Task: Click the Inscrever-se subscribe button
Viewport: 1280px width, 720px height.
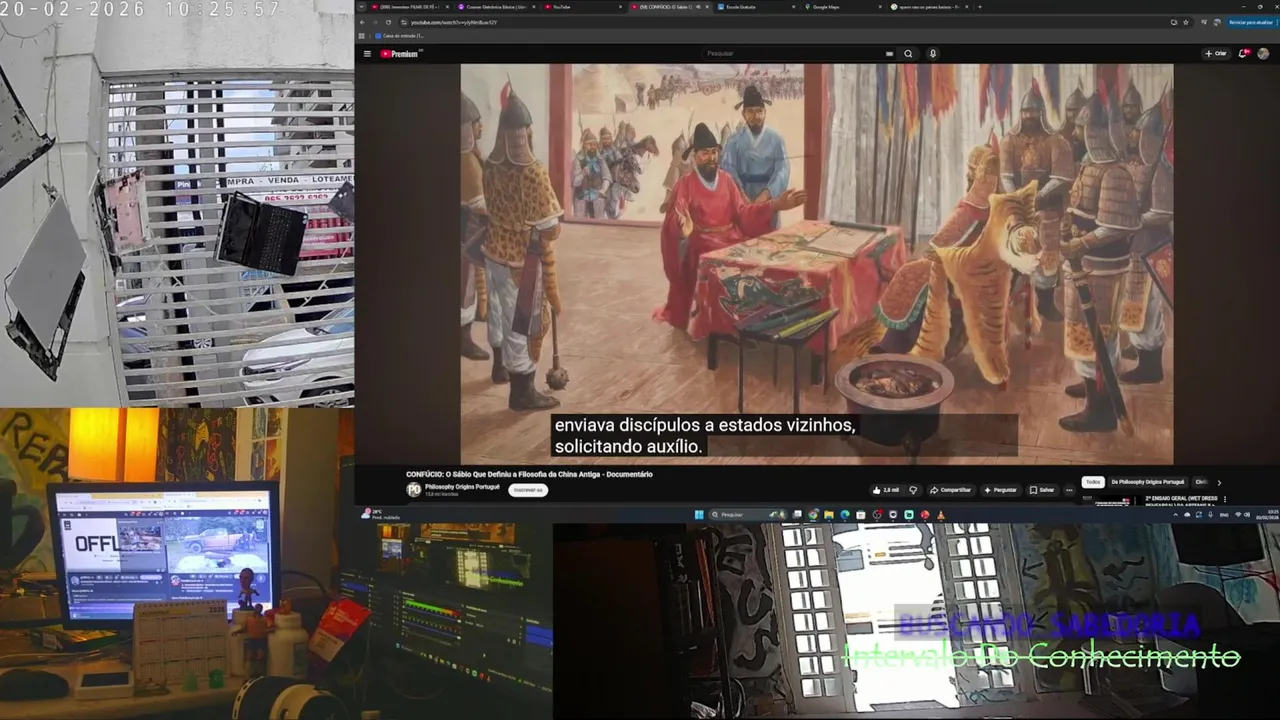Action: click(x=528, y=490)
